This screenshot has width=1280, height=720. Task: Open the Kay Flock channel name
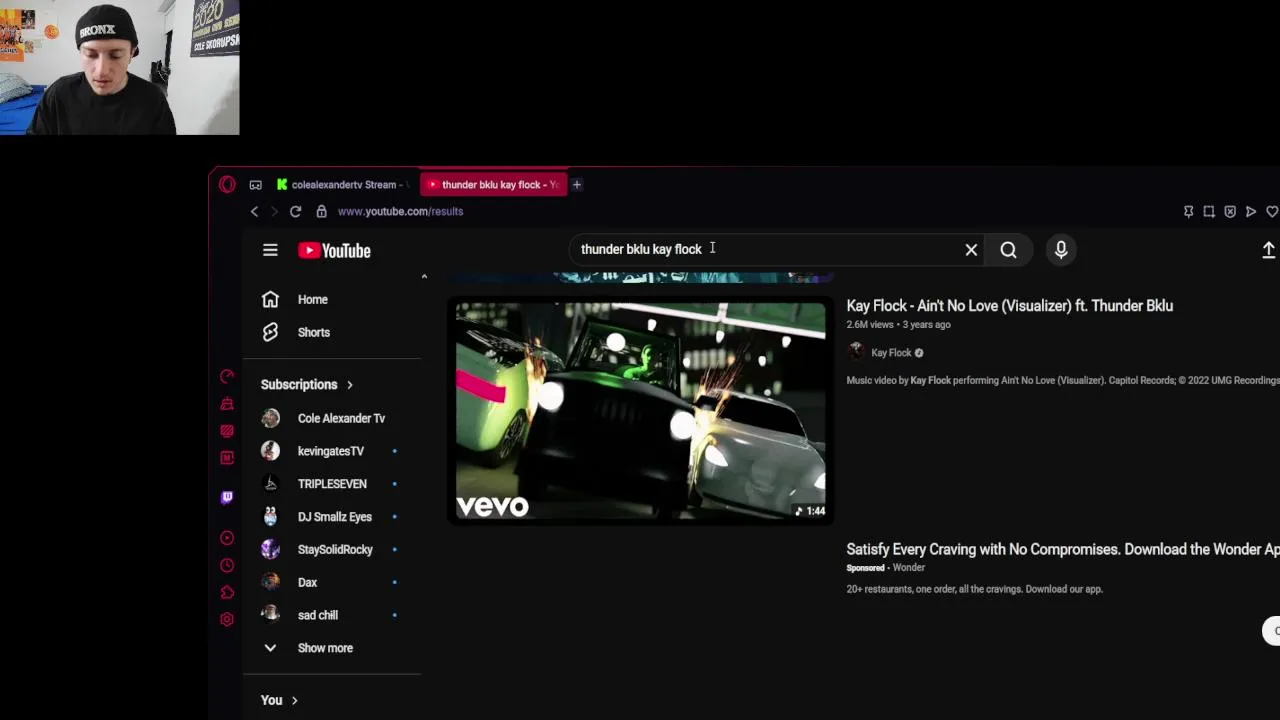(891, 352)
